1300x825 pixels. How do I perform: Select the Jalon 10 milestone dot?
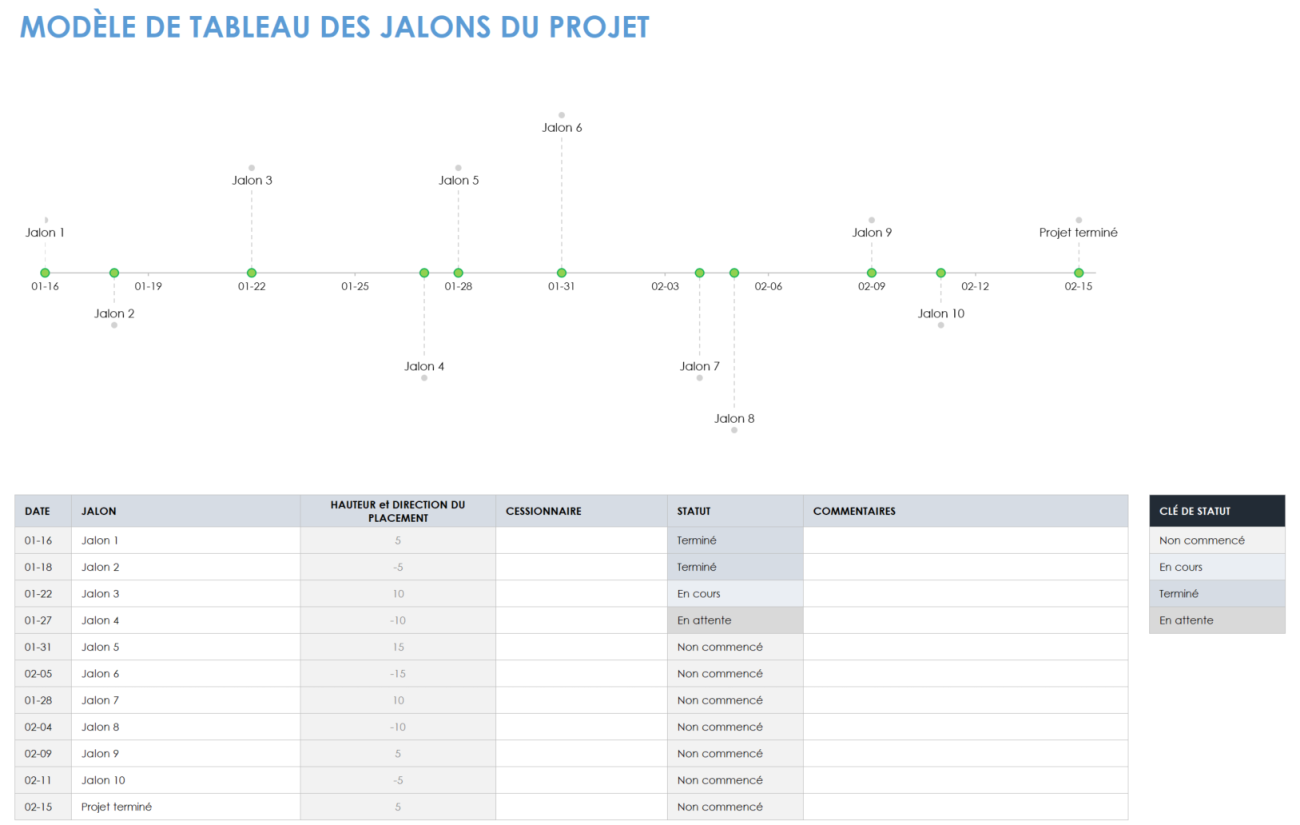(940, 272)
